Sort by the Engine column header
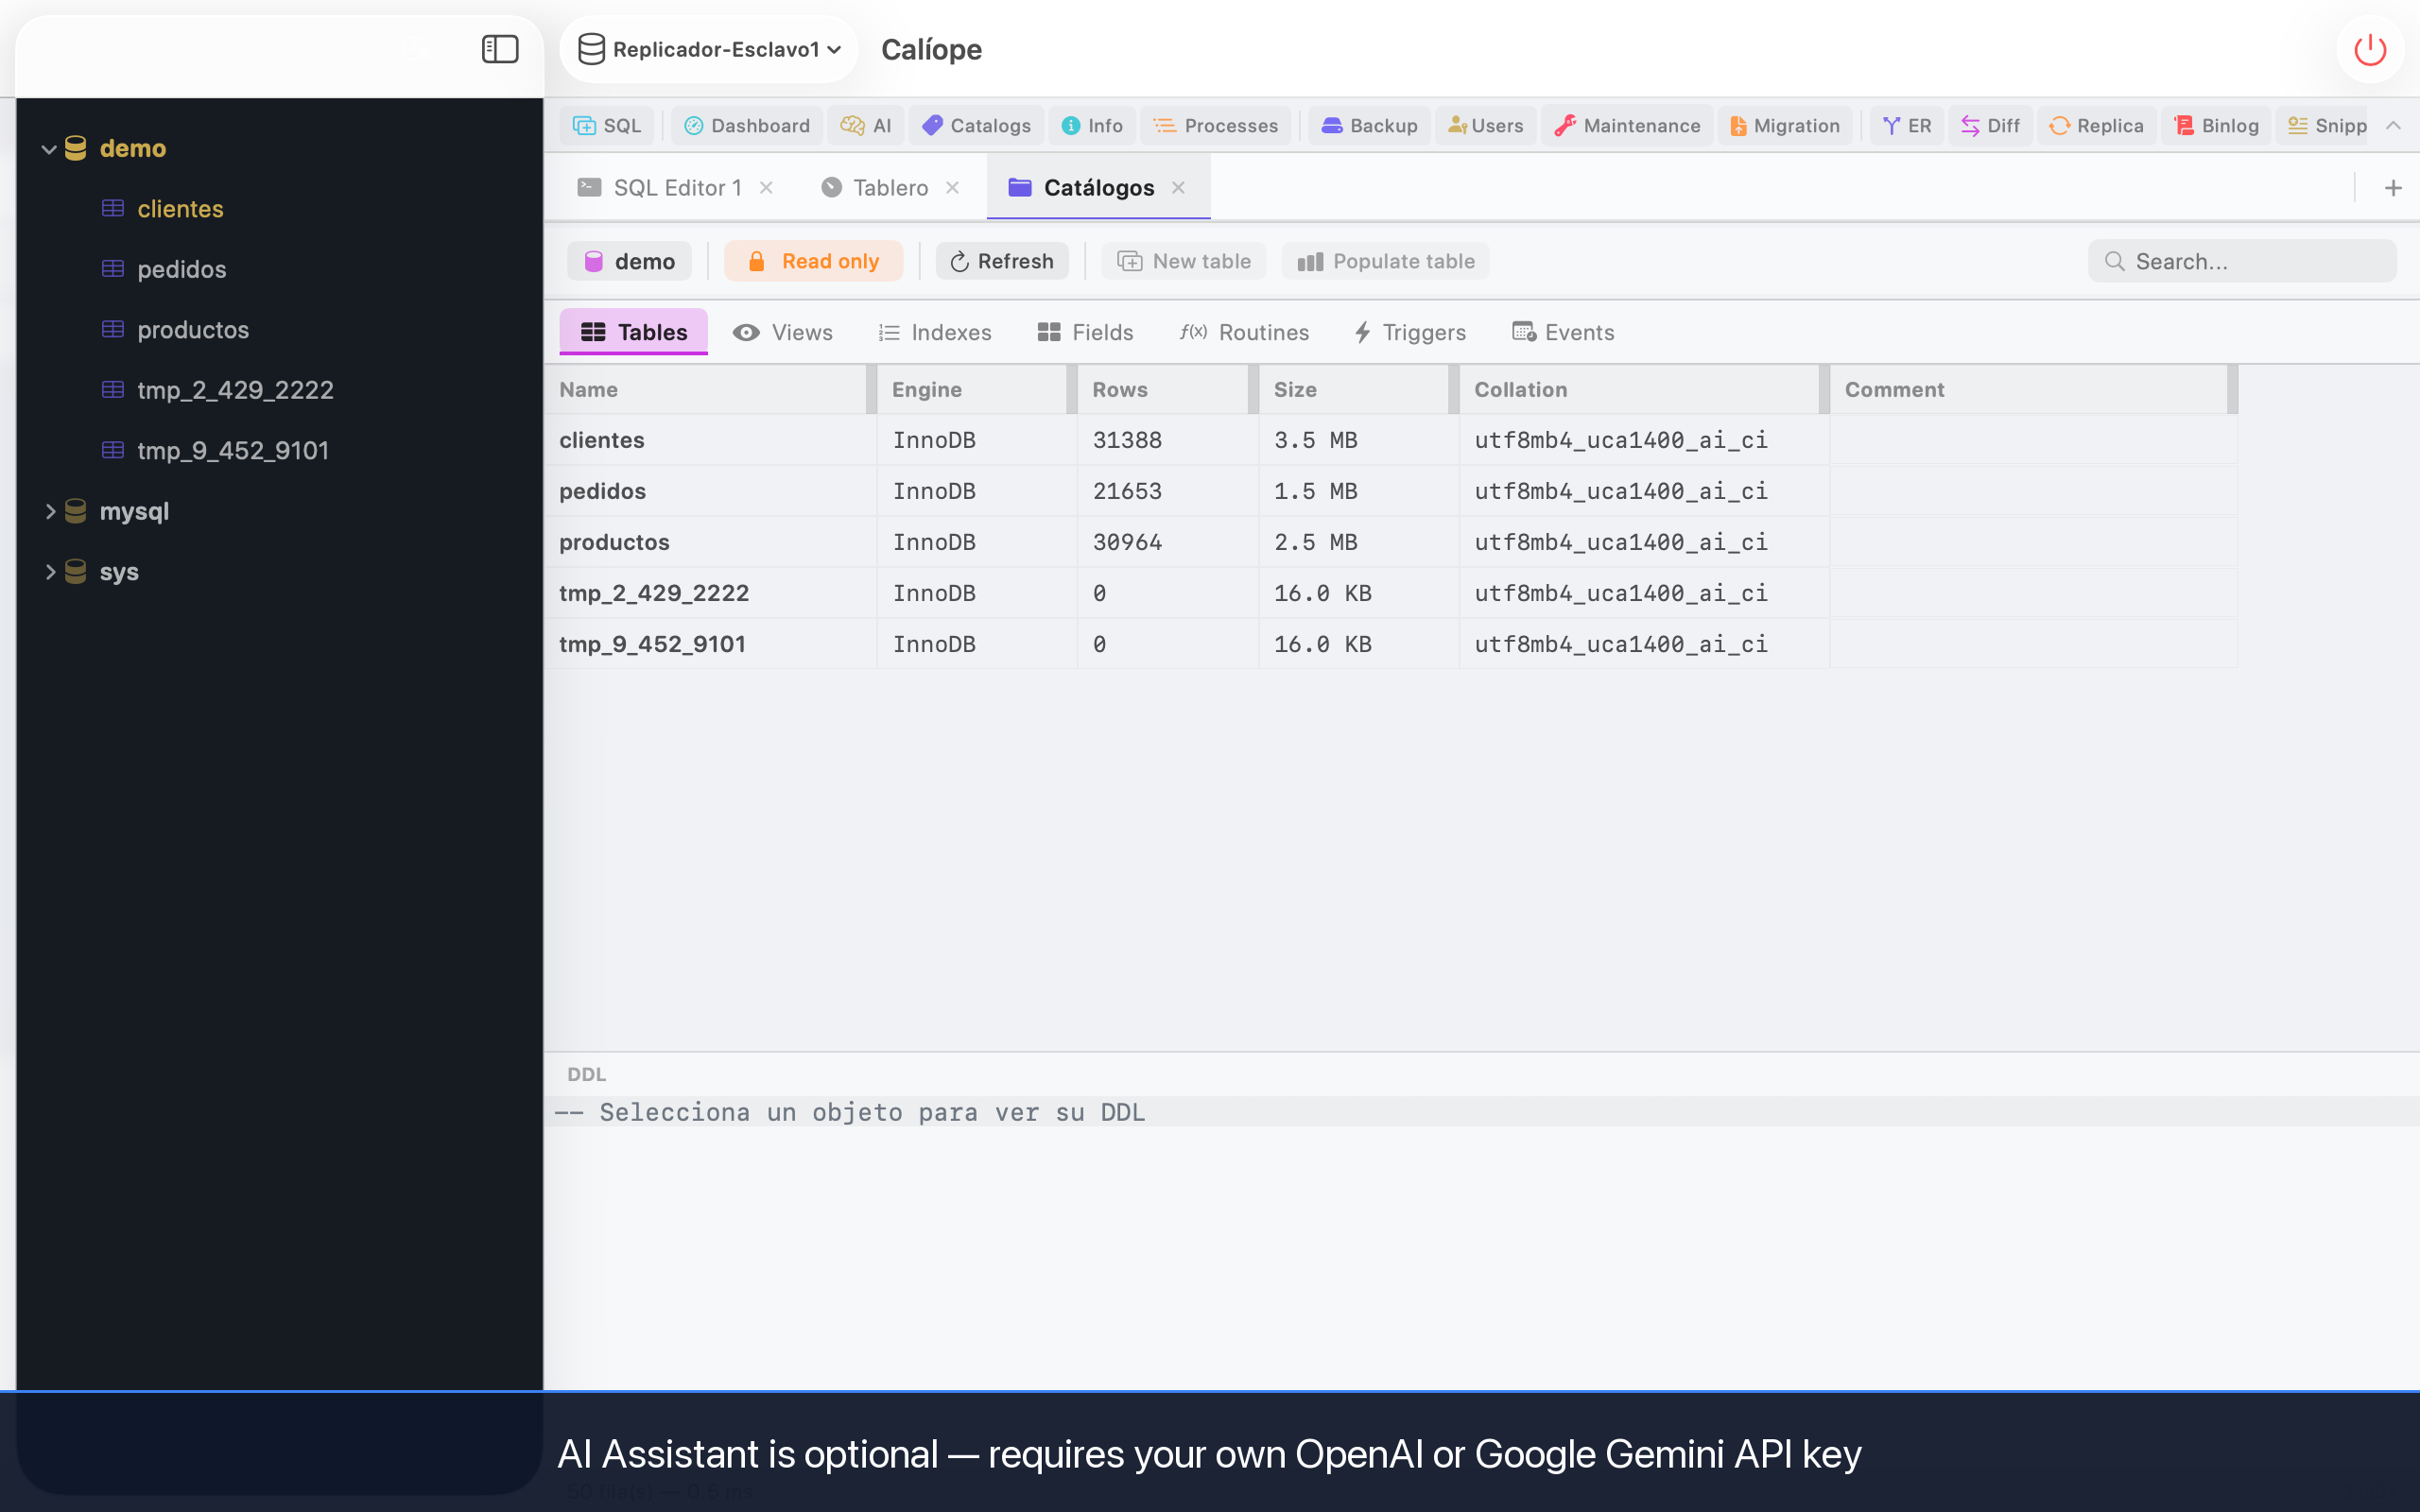This screenshot has height=1512, width=2420. point(971,390)
